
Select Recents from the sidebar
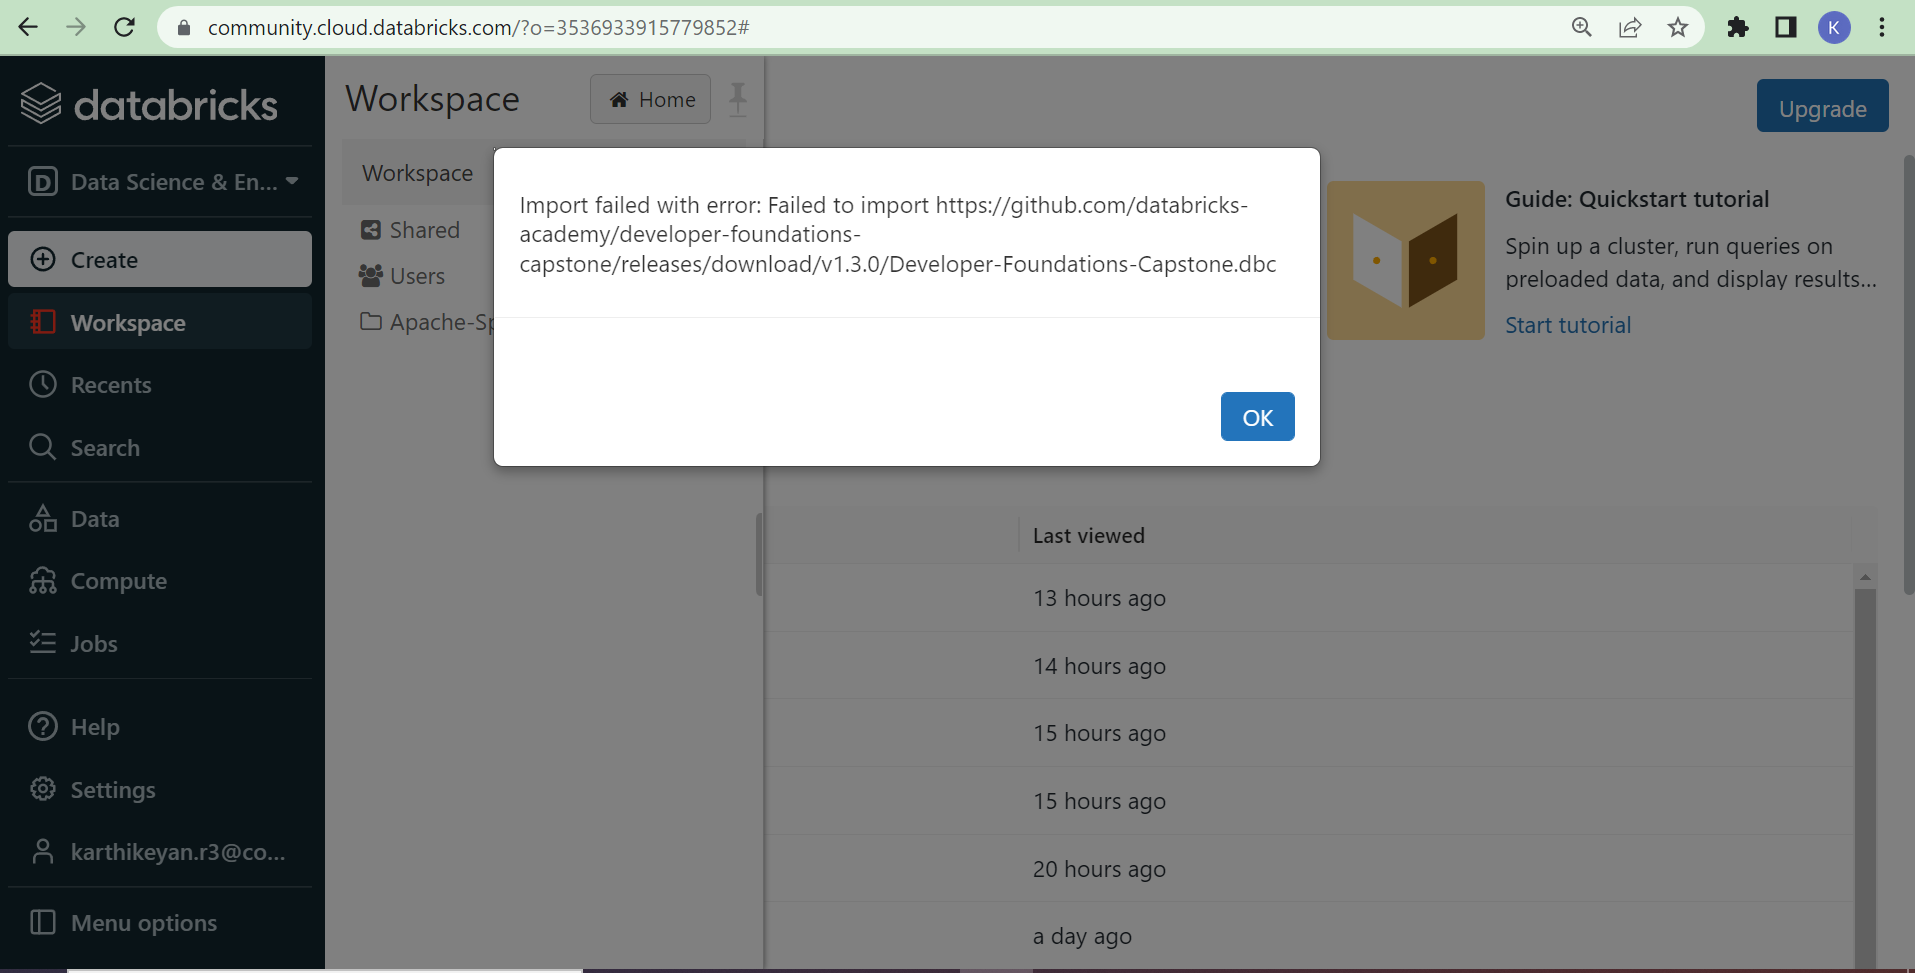point(111,385)
